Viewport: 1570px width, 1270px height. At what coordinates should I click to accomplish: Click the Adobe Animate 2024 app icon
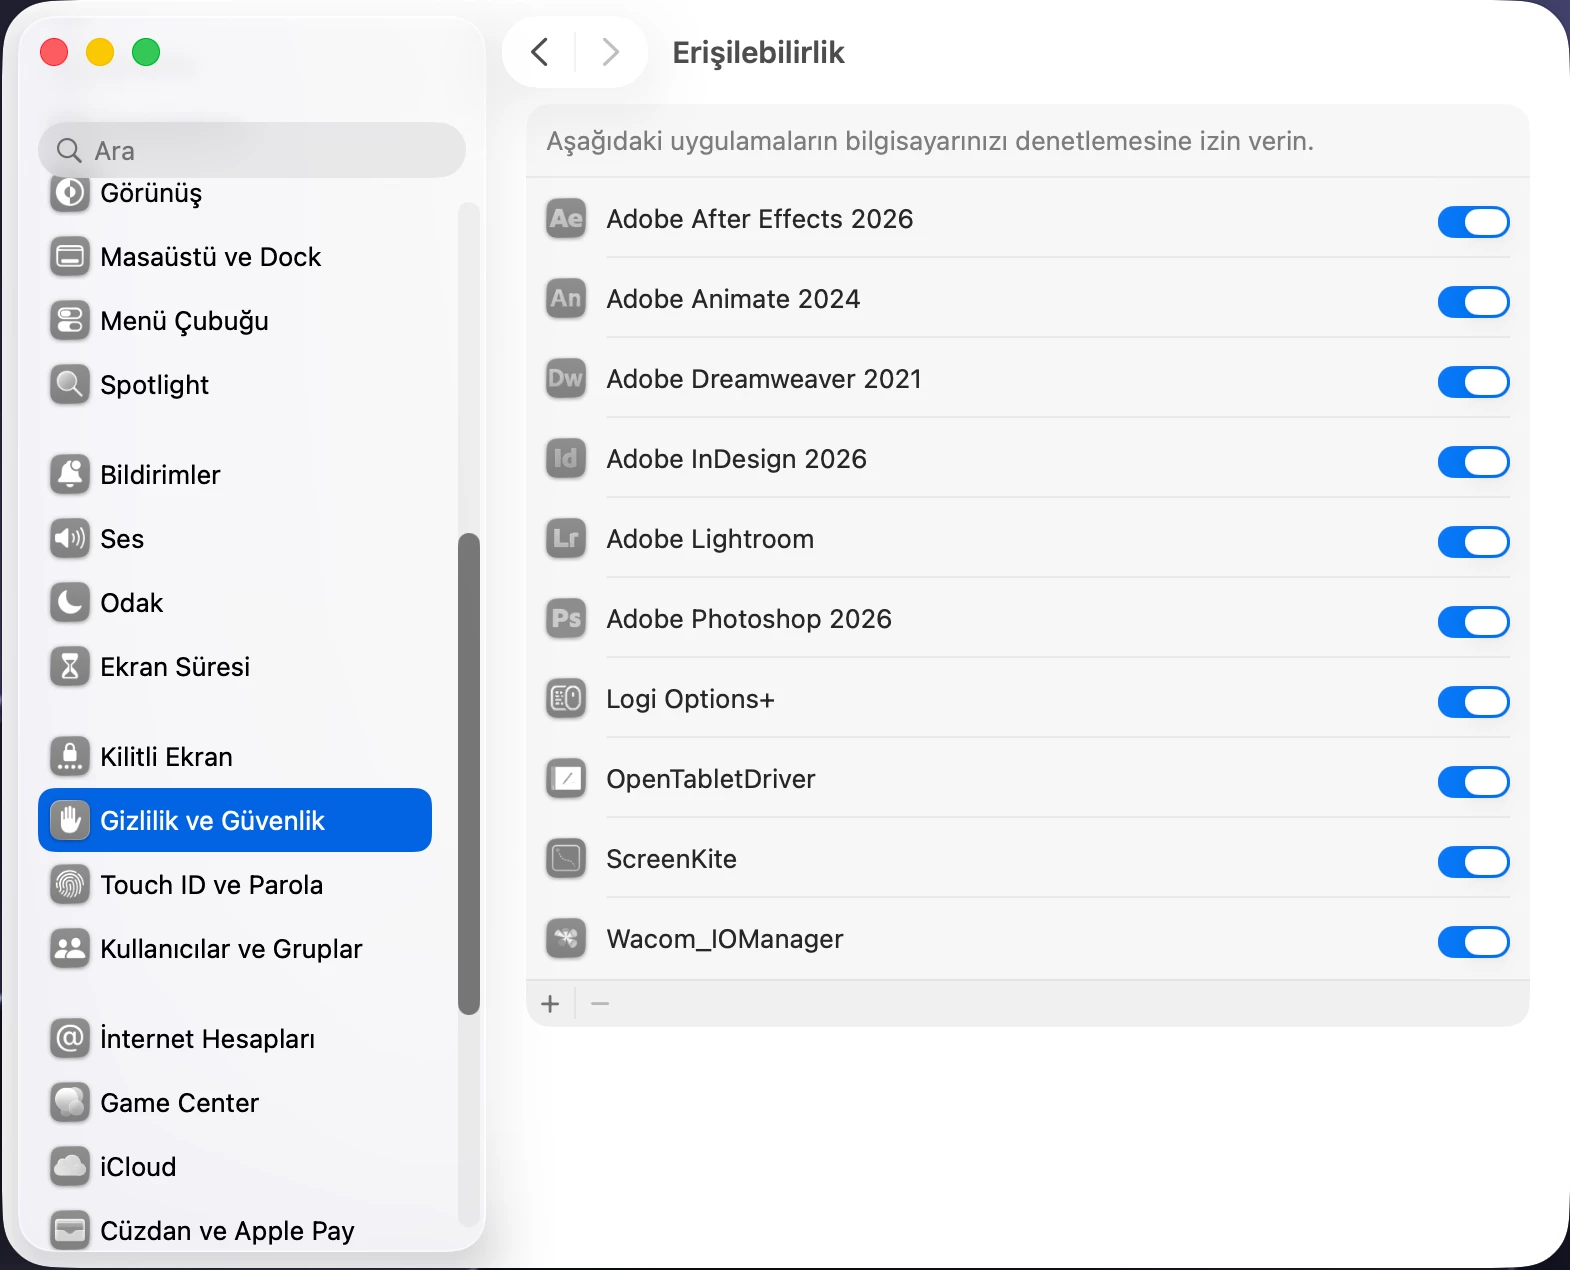click(x=566, y=299)
